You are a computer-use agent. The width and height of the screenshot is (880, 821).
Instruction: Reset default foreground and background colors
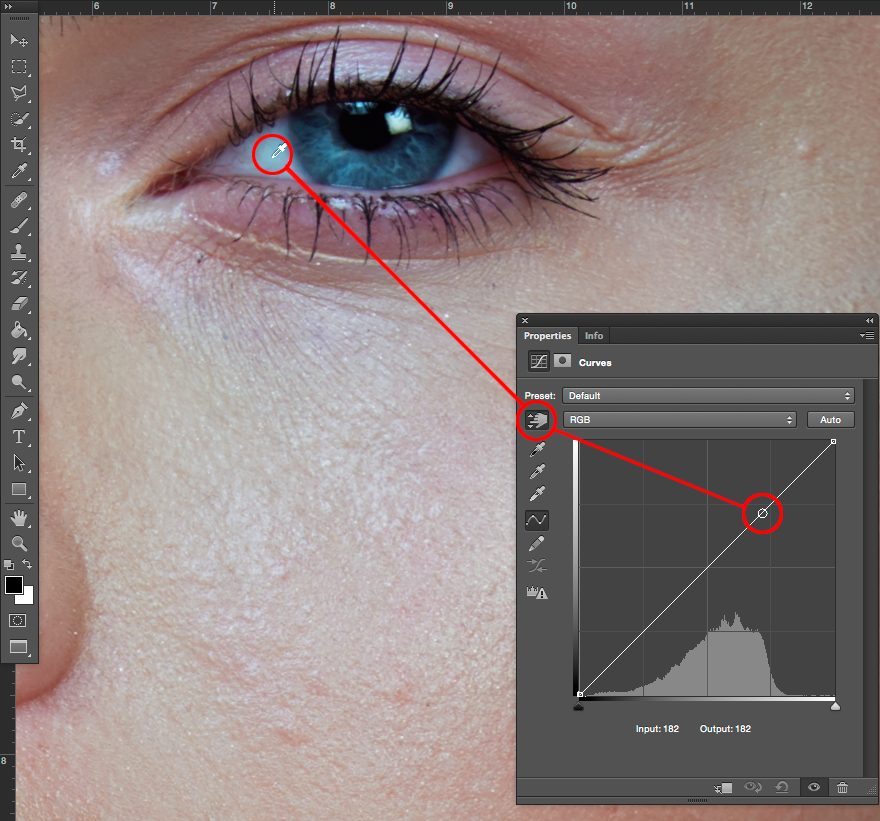tap(8, 565)
